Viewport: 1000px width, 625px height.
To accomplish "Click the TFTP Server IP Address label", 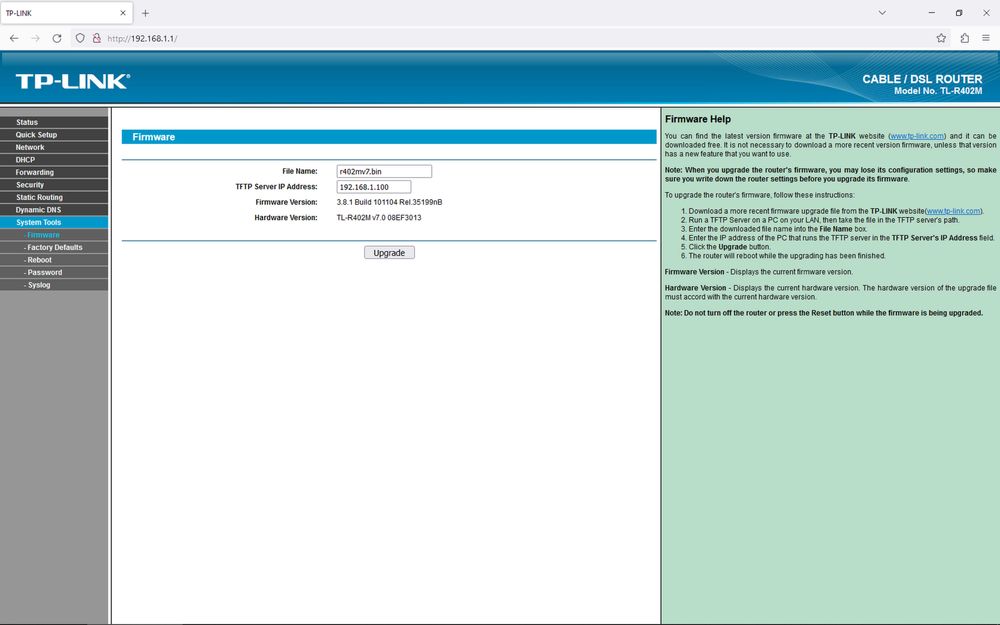I will click(x=276, y=187).
